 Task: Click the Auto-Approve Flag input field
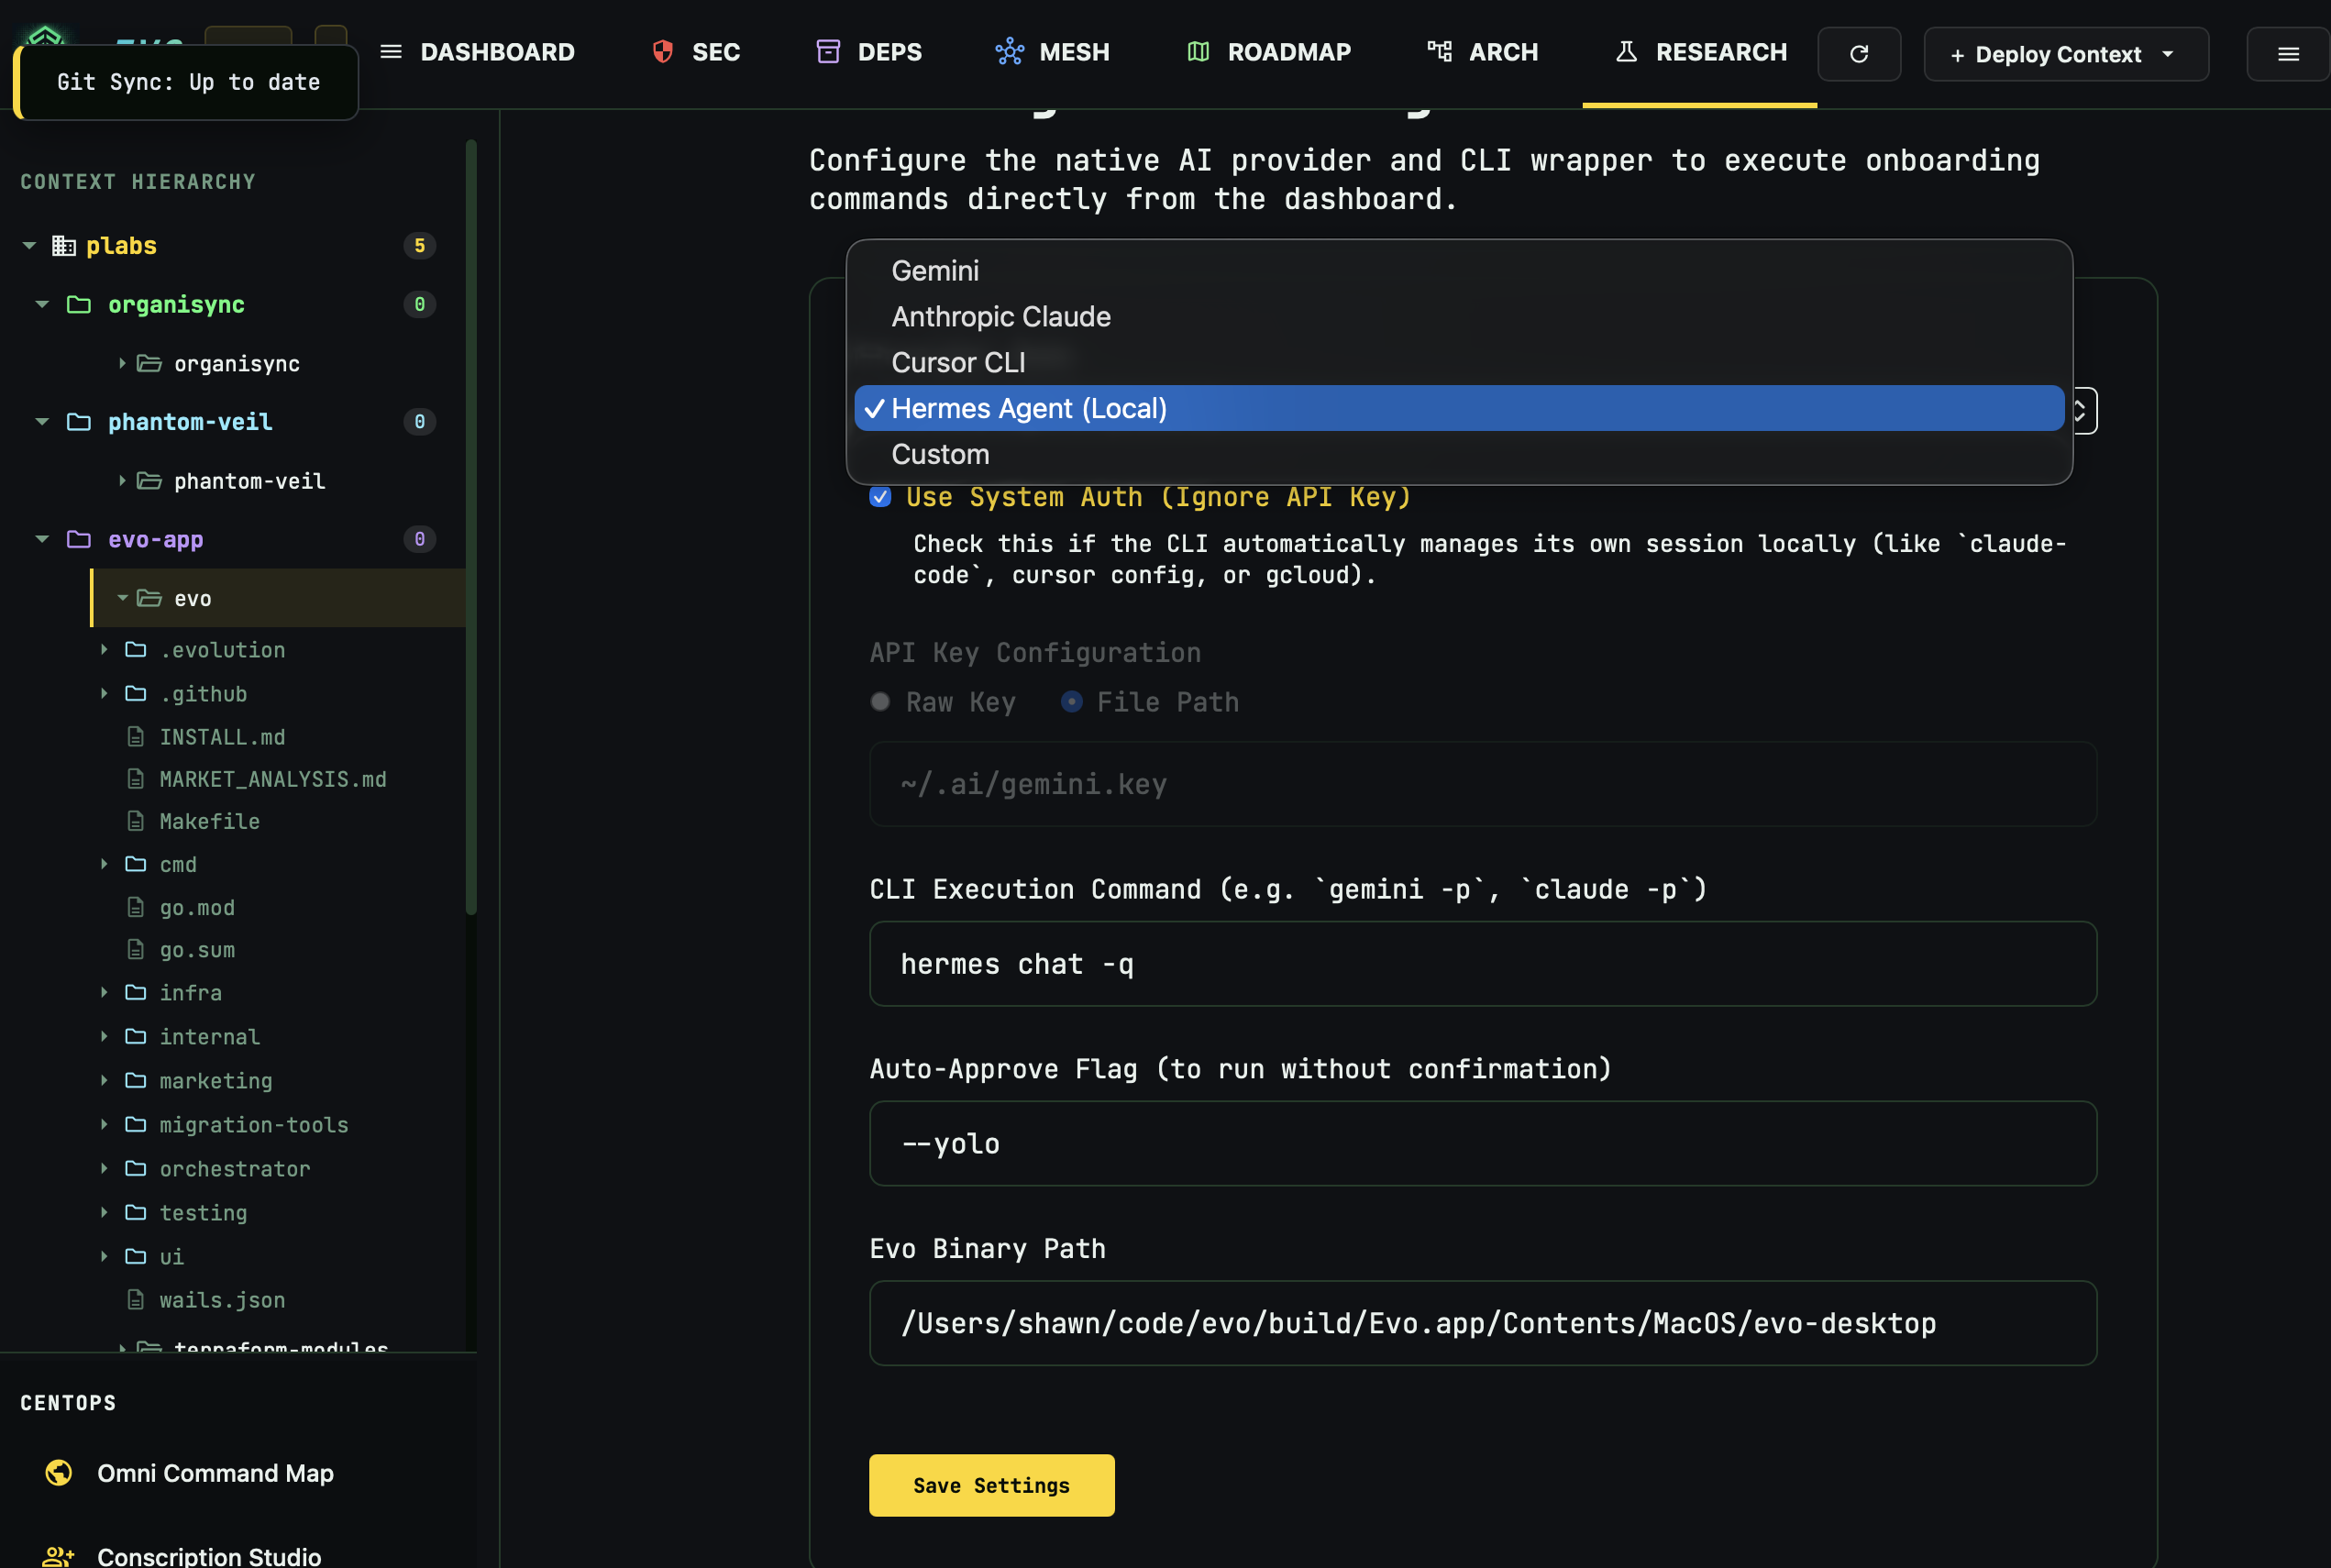click(x=1483, y=1144)
